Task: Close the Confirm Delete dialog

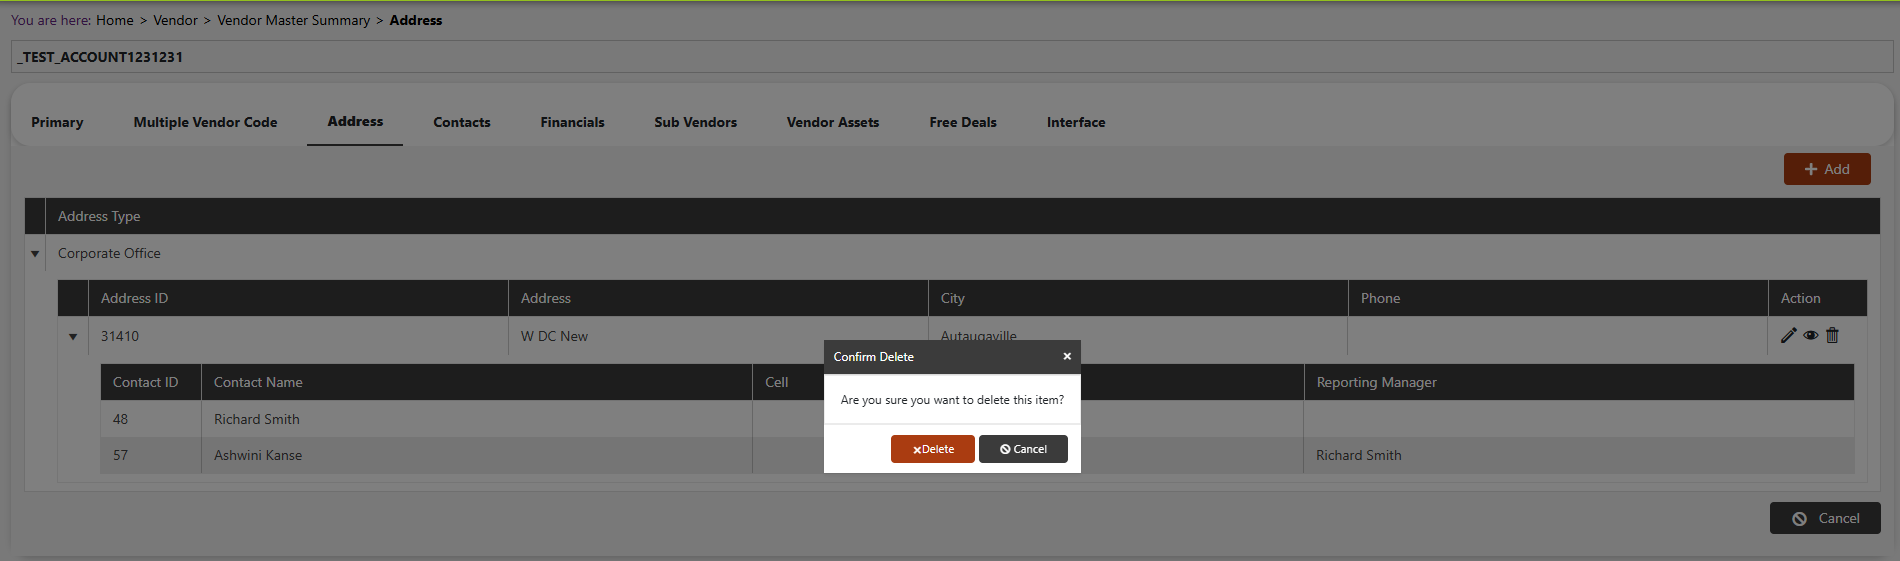Action: point(1067,356)
